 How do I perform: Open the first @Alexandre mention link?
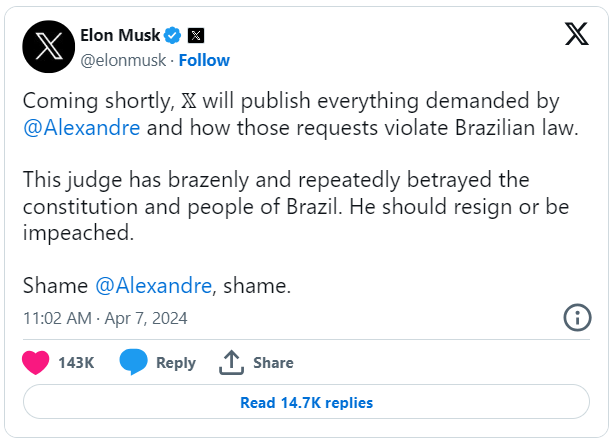coord(82,128)
